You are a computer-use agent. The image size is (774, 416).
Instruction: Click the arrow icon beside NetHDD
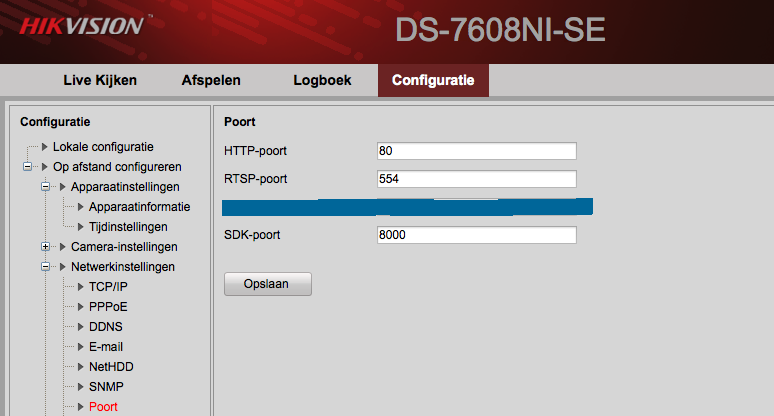[x=80, y=367]
